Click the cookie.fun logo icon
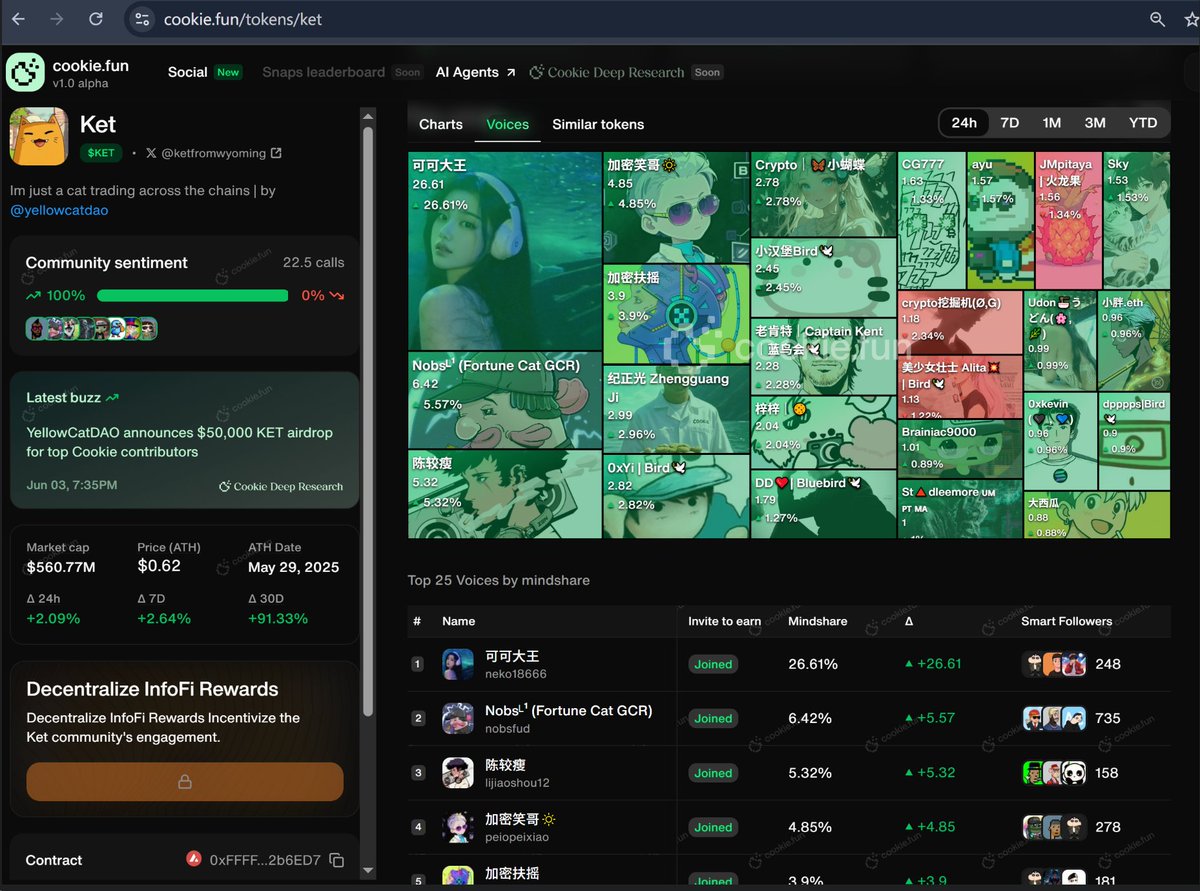This screenshot has height=891, width=1200. 25,72
